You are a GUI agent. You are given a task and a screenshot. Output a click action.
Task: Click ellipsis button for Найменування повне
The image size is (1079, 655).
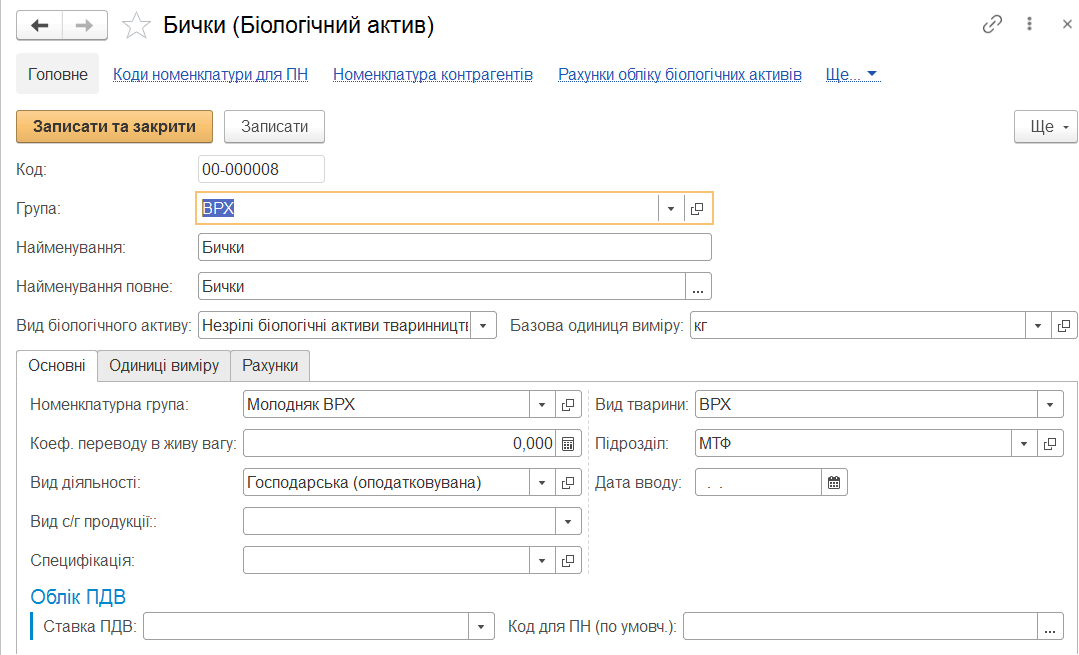(698, 287)
